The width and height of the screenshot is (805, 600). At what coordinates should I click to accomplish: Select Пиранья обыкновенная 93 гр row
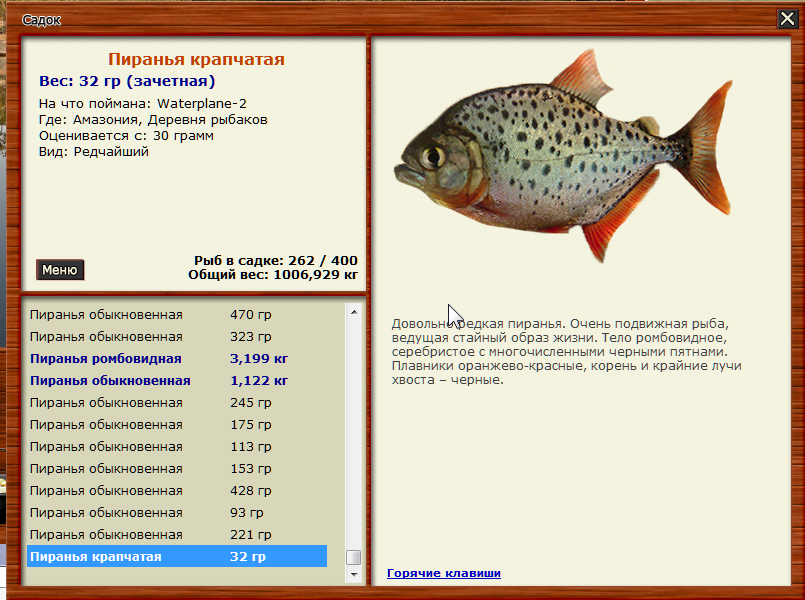(x=177, y=513)
